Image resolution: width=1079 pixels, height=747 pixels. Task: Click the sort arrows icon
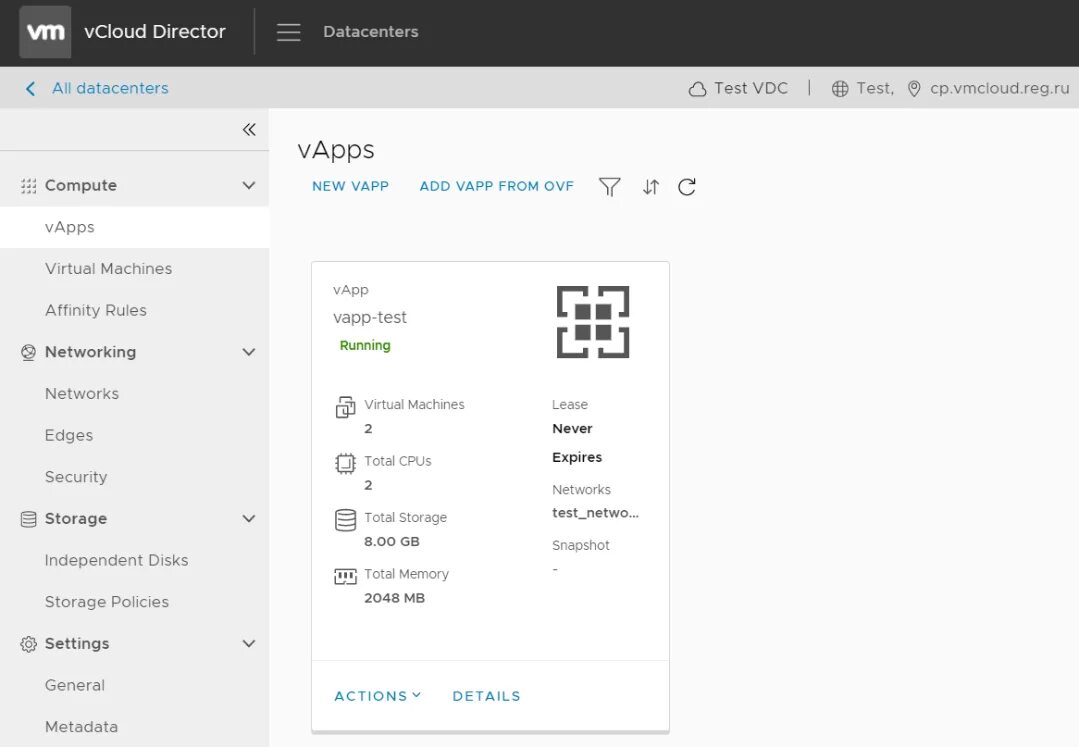point(651,186)
